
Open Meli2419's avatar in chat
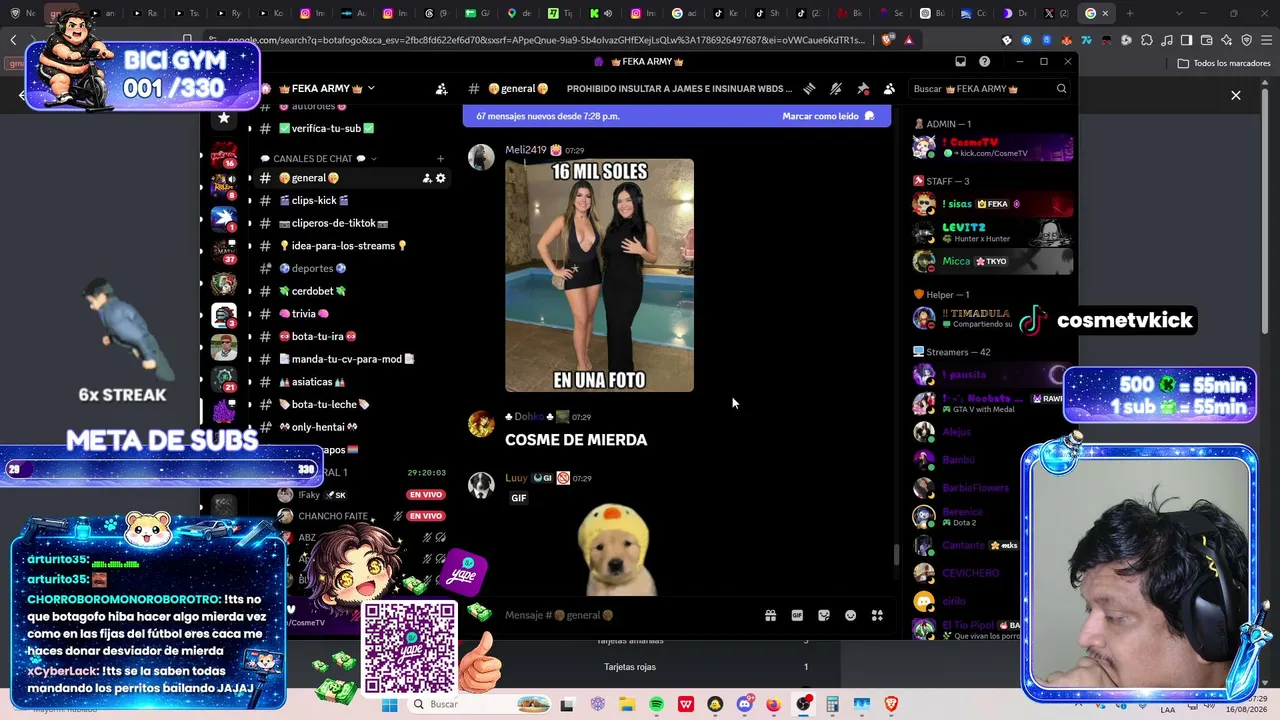point(481,157)
